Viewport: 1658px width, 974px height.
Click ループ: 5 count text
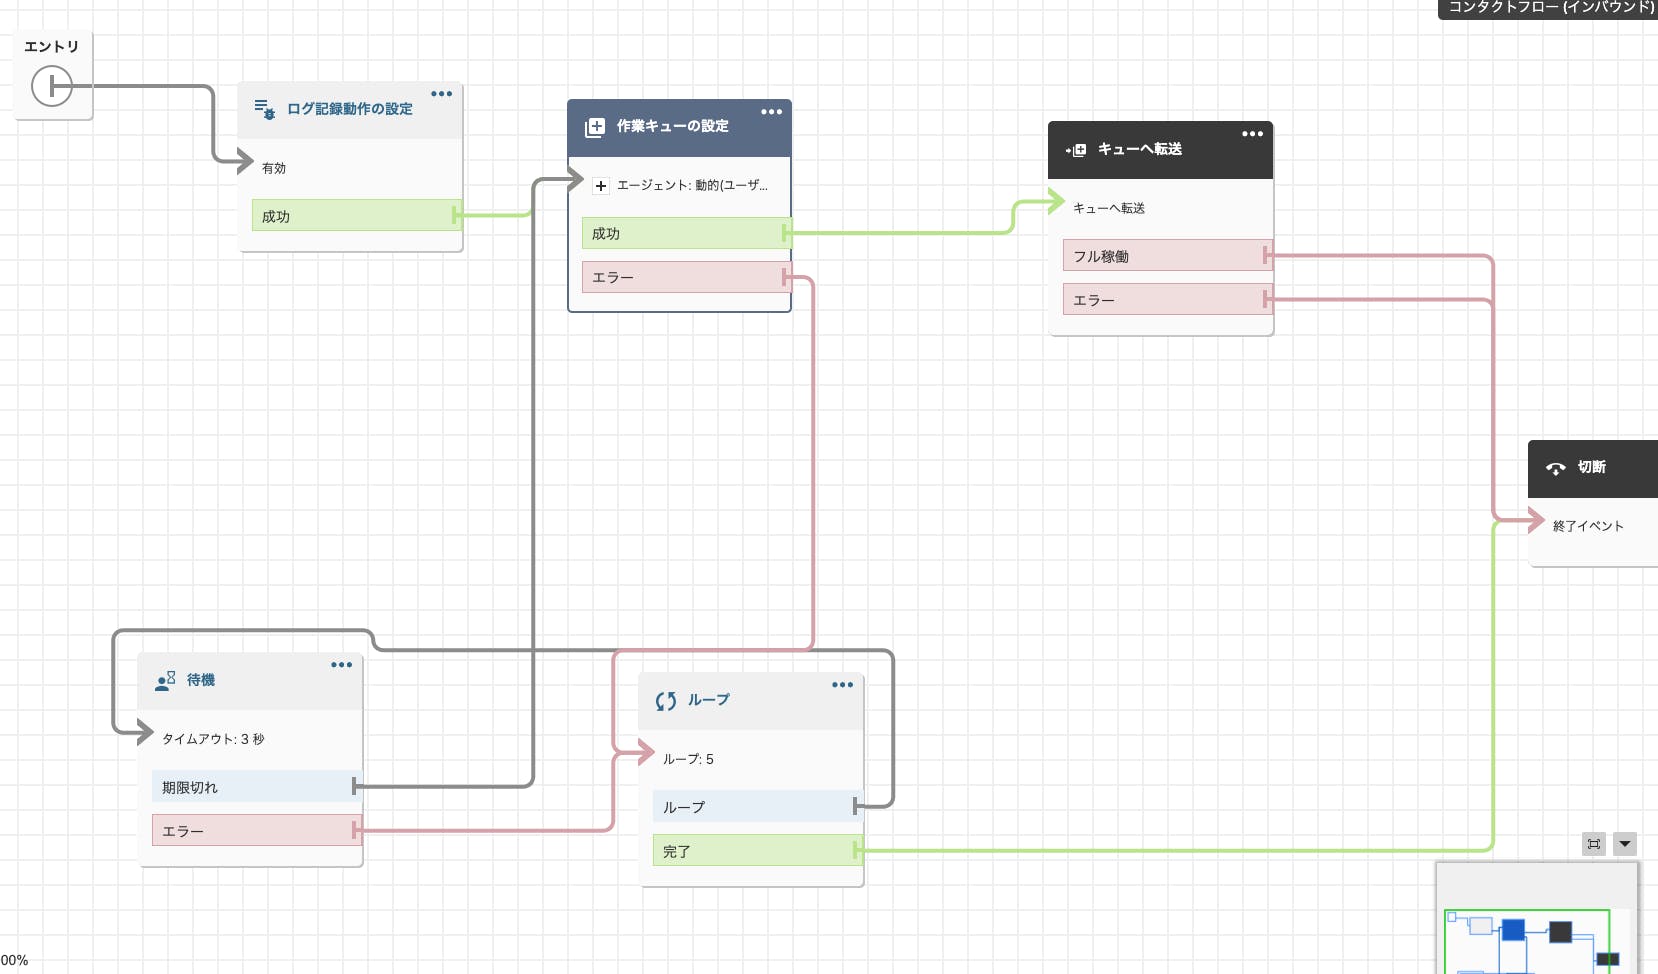coord(688,759)
